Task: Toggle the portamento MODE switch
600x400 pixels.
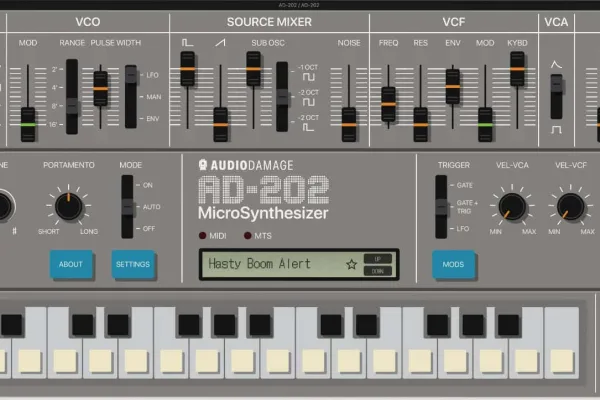Action: (127, 207)
